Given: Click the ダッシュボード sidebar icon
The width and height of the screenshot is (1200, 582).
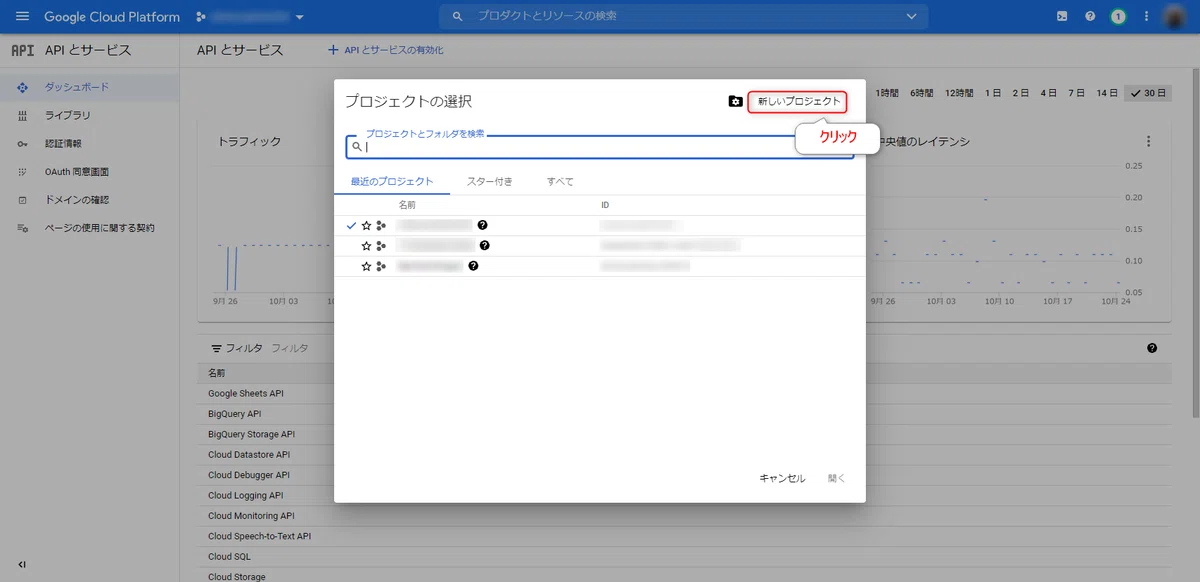Looking at the screenshot, I should [x=22, y=87].
